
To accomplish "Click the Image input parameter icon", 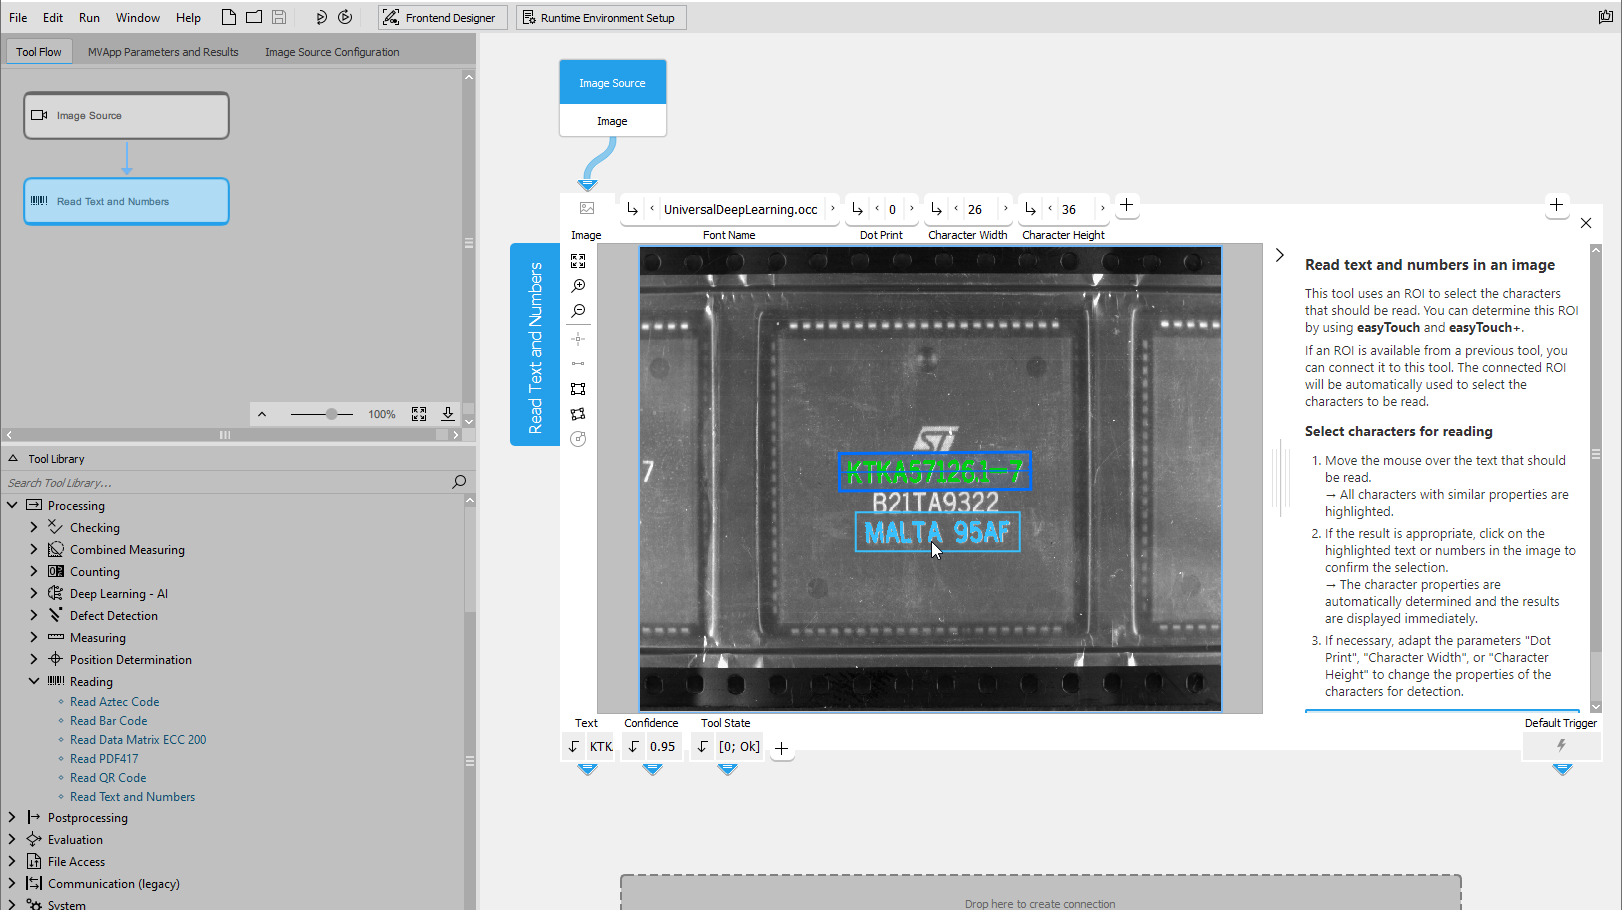I will [x=587, y=208].
